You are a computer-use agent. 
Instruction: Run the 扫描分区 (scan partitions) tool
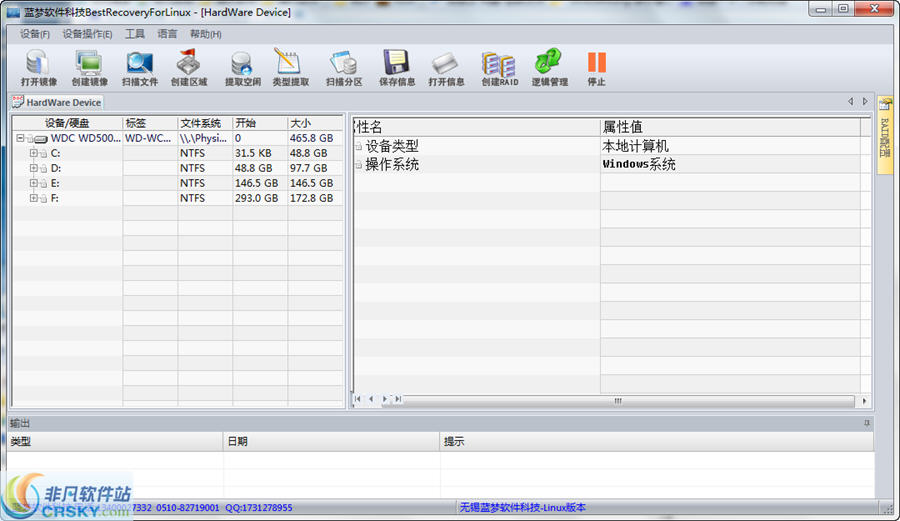pyautogui.click(x=344, y=68)
